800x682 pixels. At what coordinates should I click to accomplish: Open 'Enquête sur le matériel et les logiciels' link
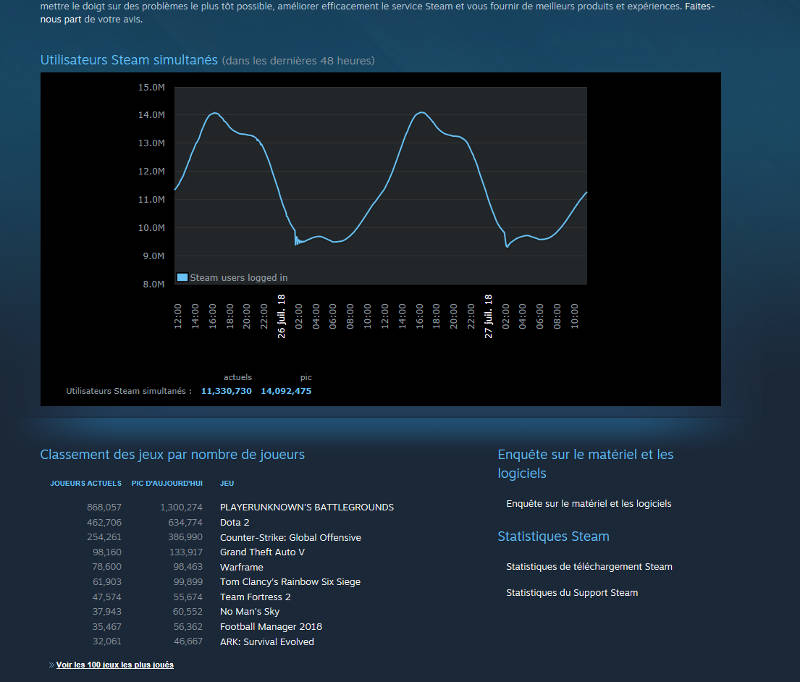click(588, 503)
